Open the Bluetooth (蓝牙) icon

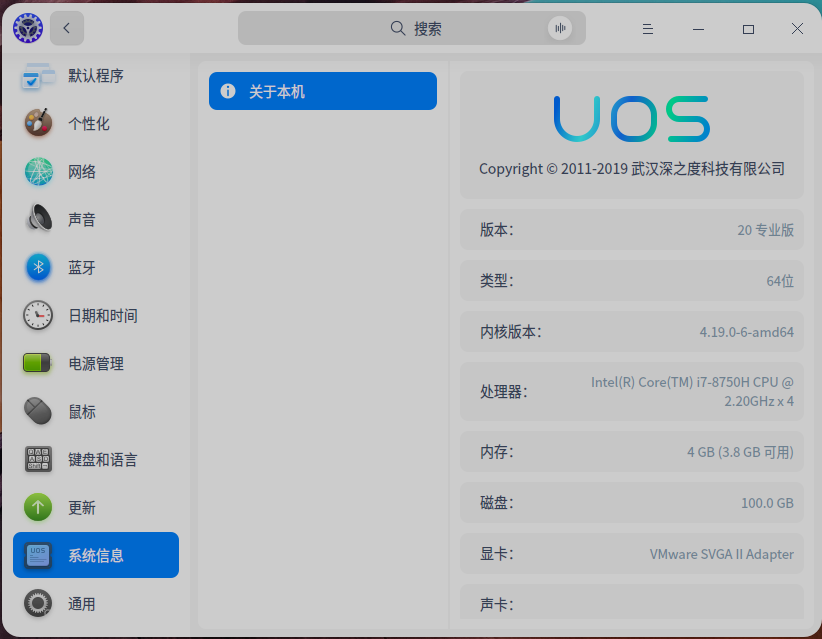pos(38,267)
